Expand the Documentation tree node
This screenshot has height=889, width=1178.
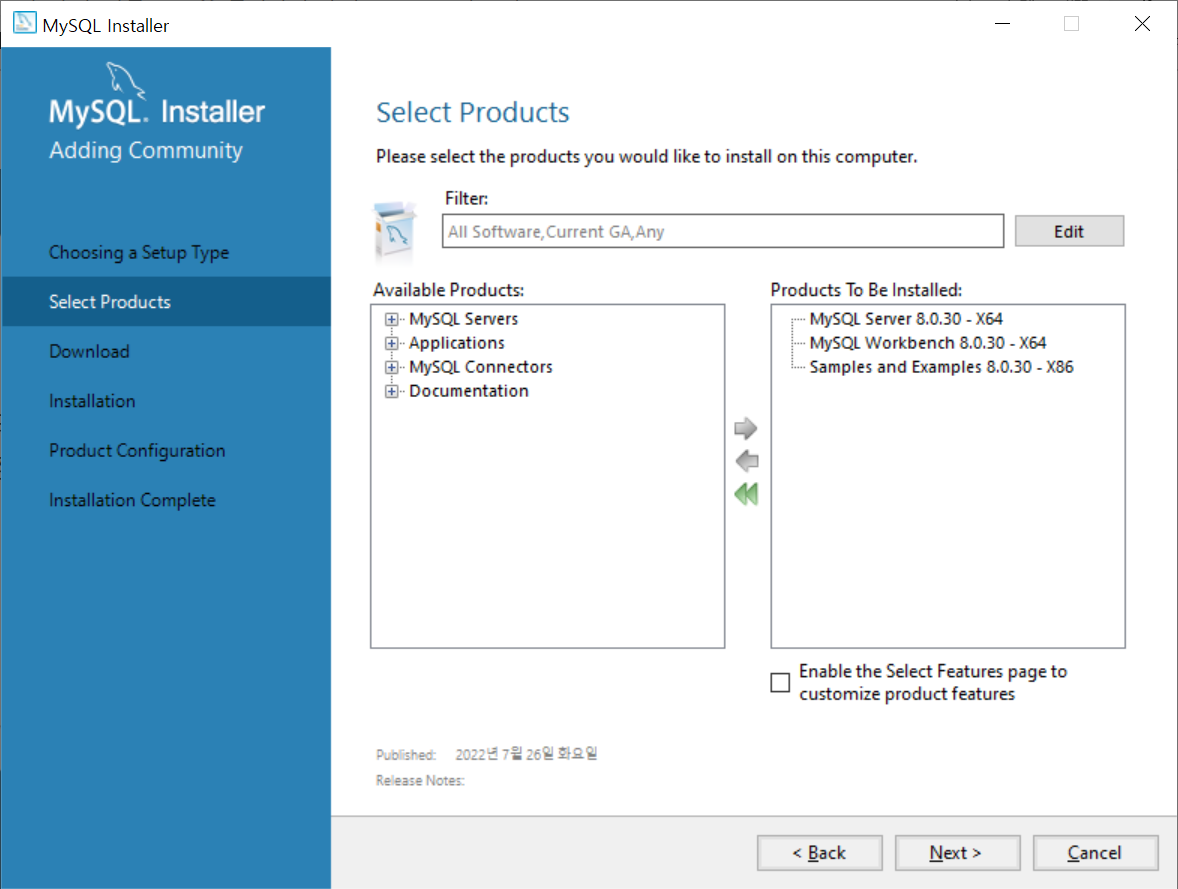[x=391, y=392]
